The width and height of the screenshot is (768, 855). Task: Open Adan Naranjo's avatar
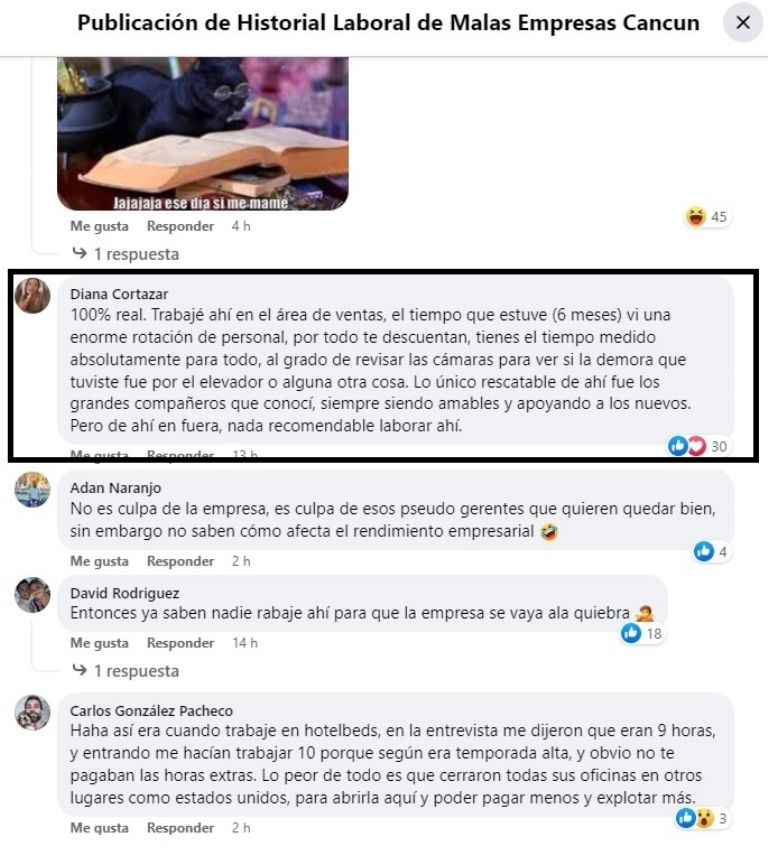(x=33, y=489)
